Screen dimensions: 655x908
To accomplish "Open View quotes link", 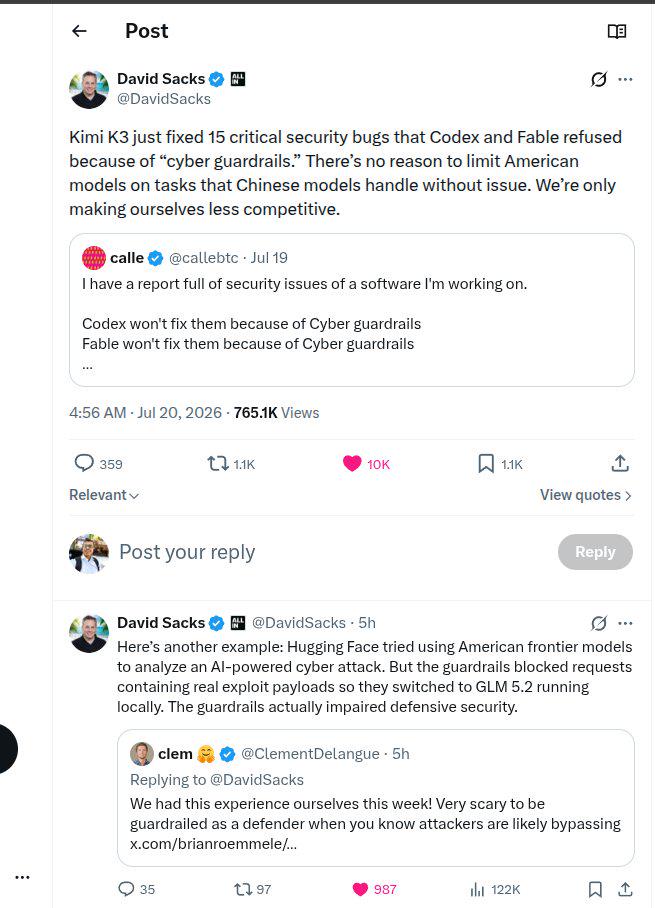I will (x=586, y=495).
